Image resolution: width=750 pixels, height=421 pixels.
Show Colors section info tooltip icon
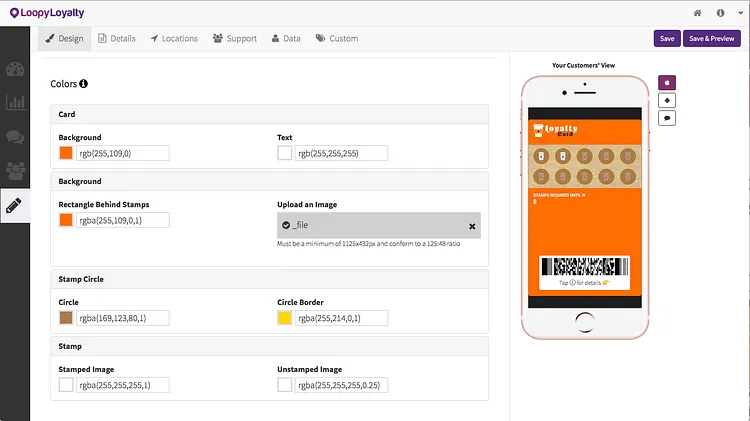click(x=83, y=84)
